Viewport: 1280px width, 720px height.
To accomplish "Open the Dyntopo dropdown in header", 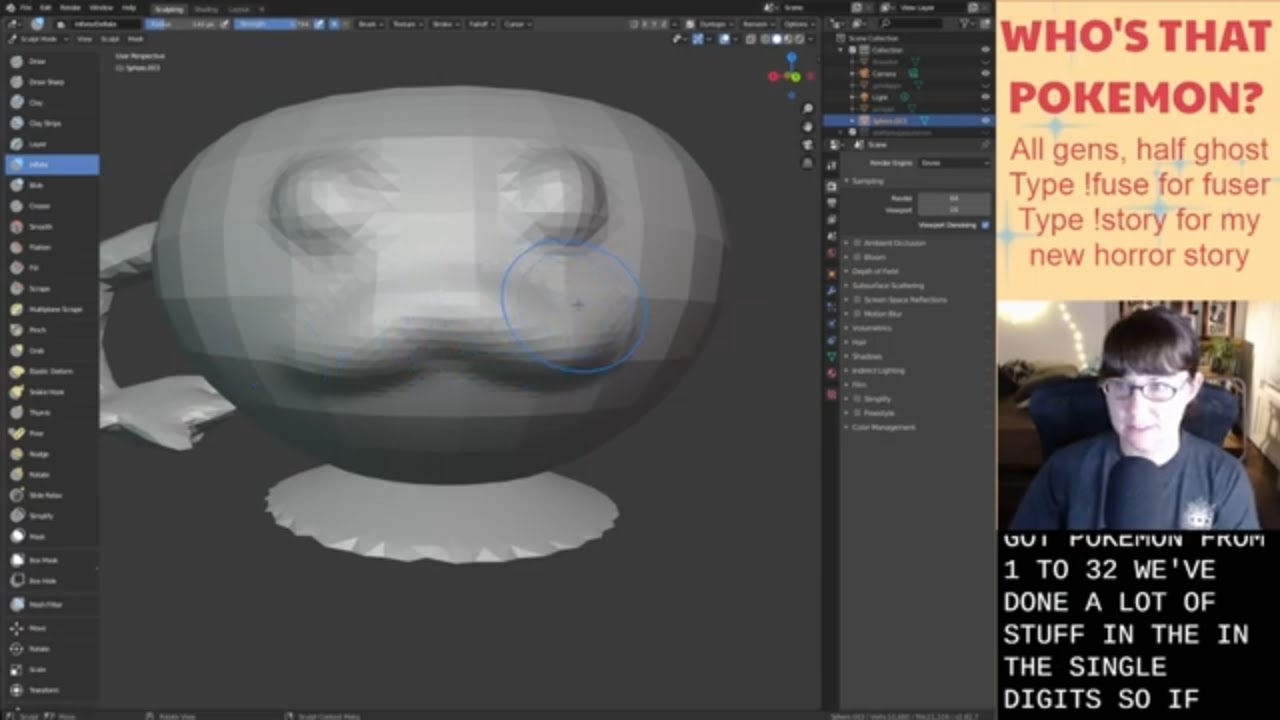I will 712,23.
